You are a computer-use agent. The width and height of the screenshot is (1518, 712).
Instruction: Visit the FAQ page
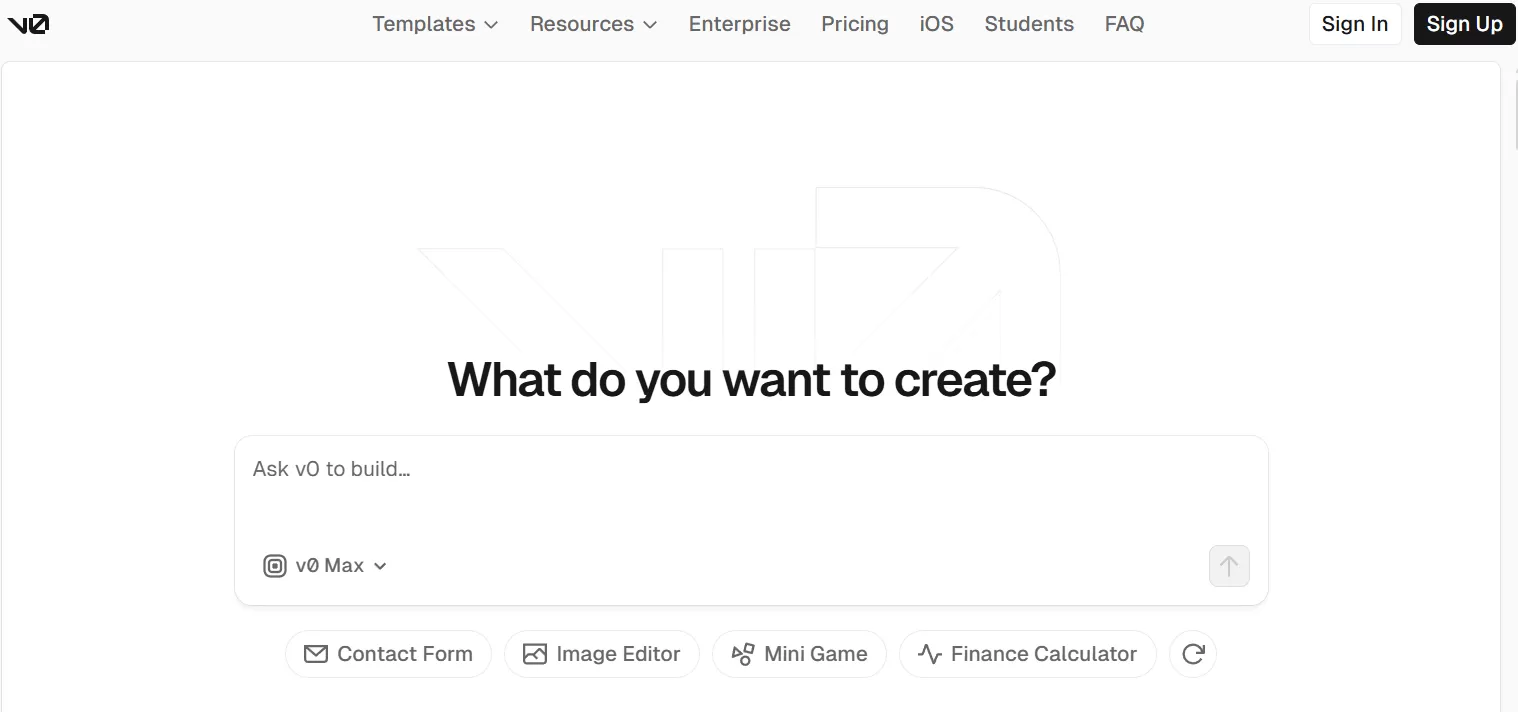[1124, 24]
